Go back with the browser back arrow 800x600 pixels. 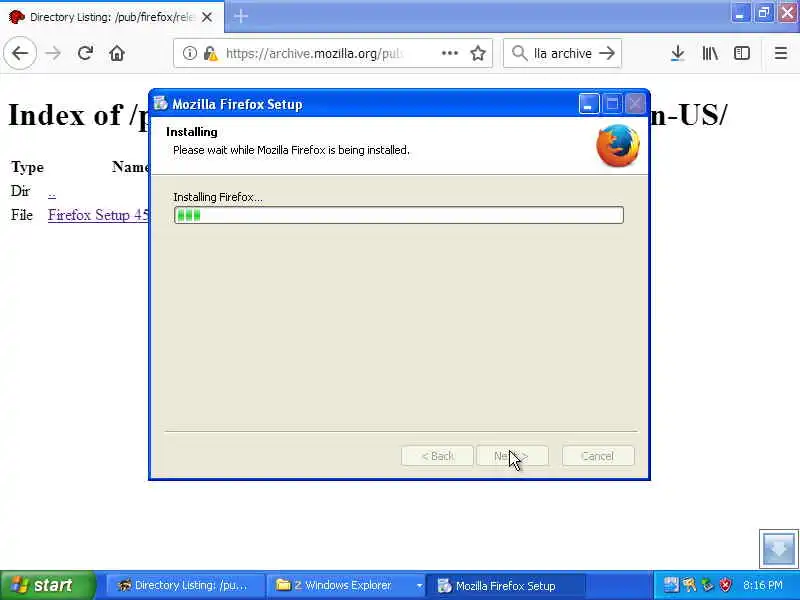tap(20, 53)
